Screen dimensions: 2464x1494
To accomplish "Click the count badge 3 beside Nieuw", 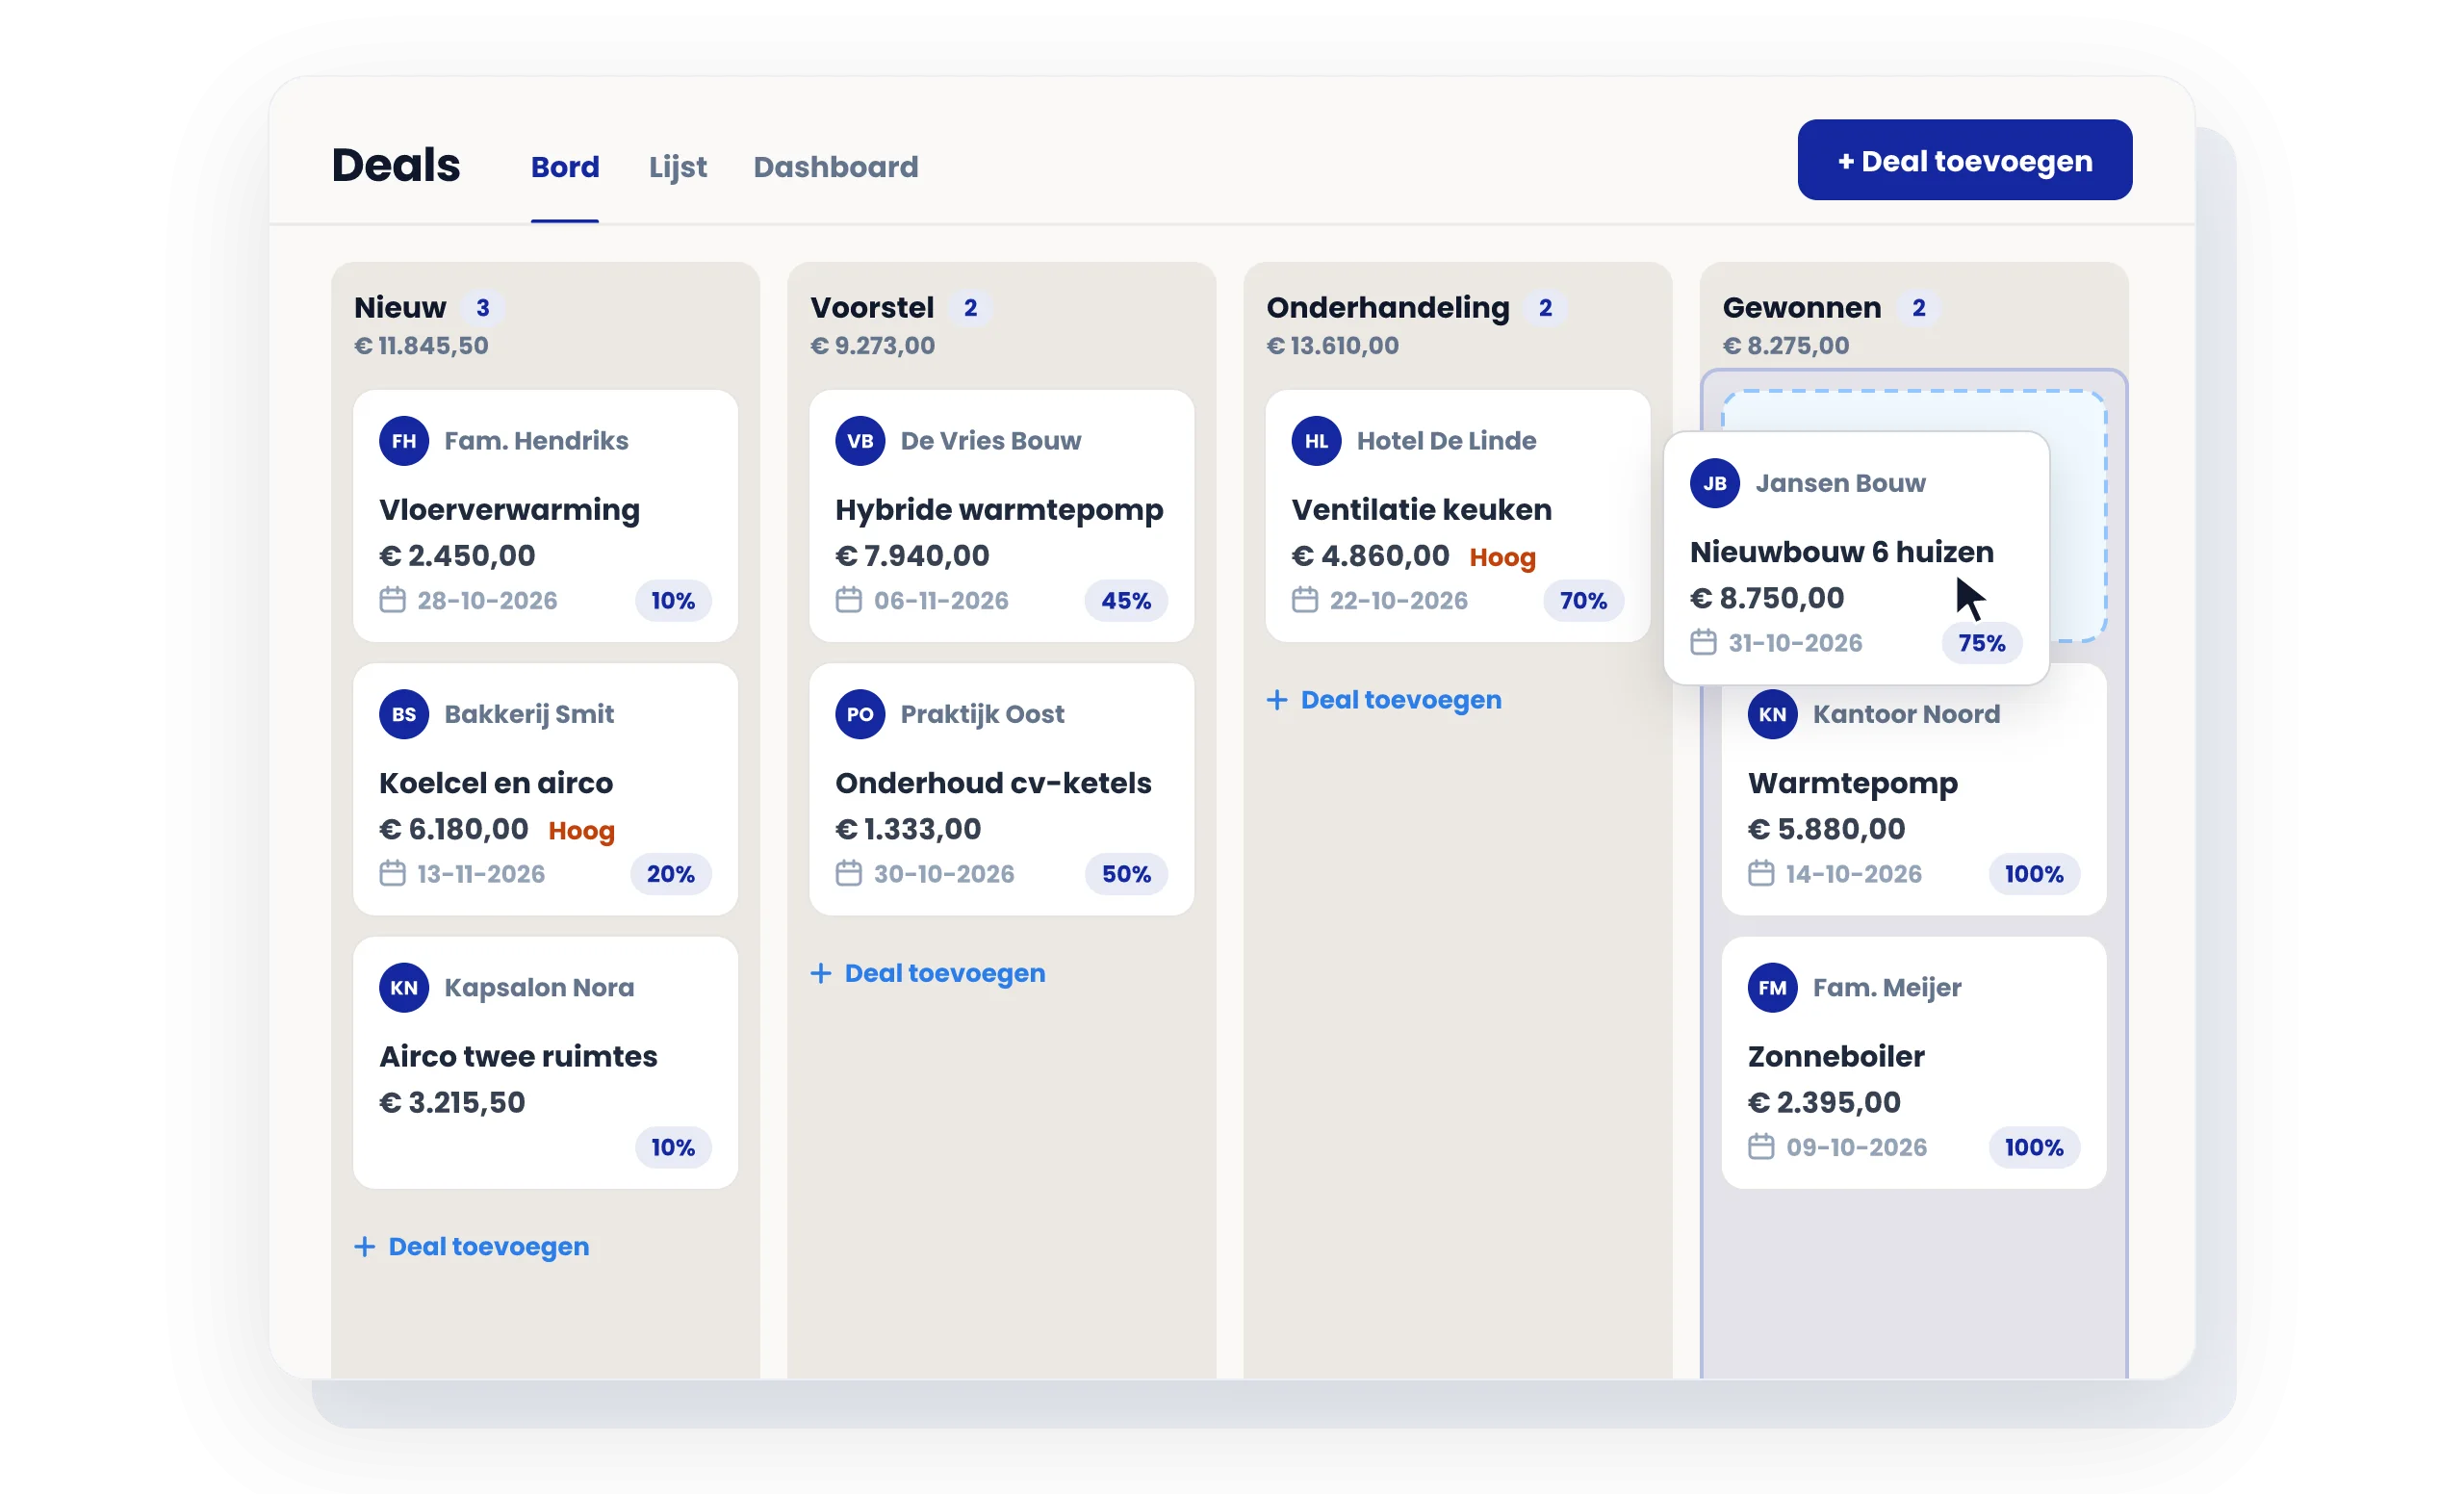I will [483, 308].
